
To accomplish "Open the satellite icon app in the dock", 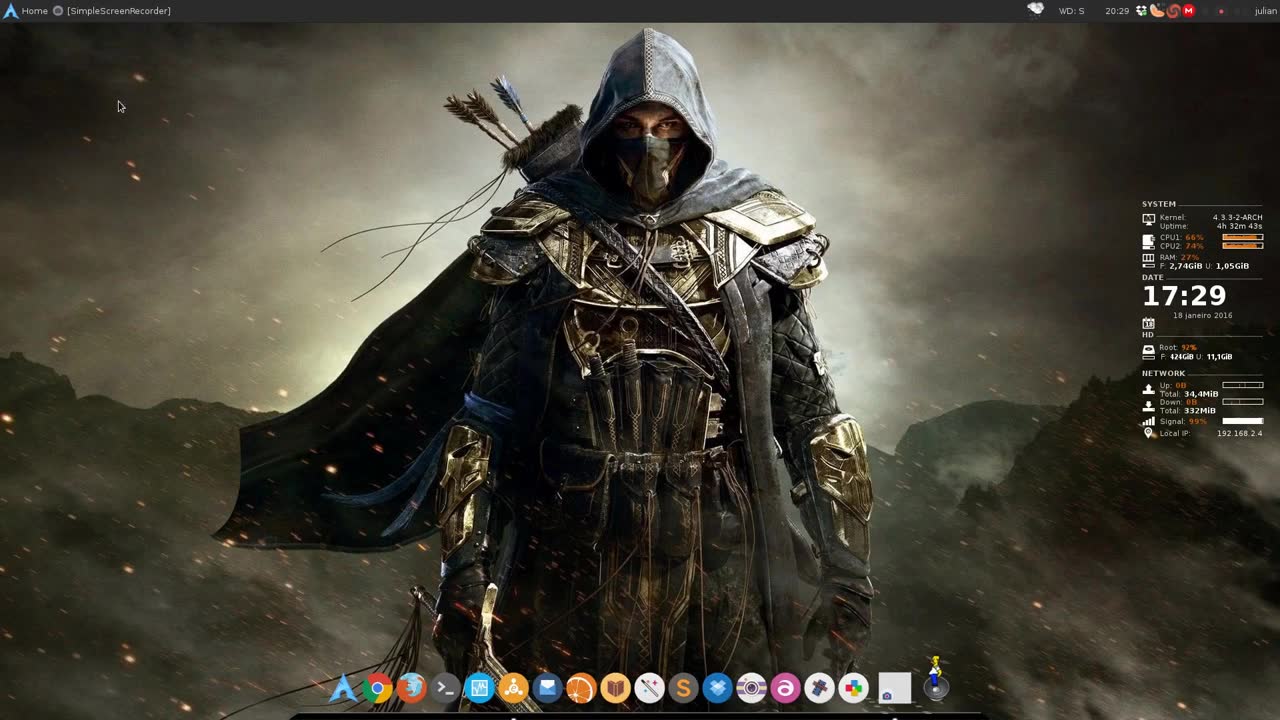I will tap(819, 688).
